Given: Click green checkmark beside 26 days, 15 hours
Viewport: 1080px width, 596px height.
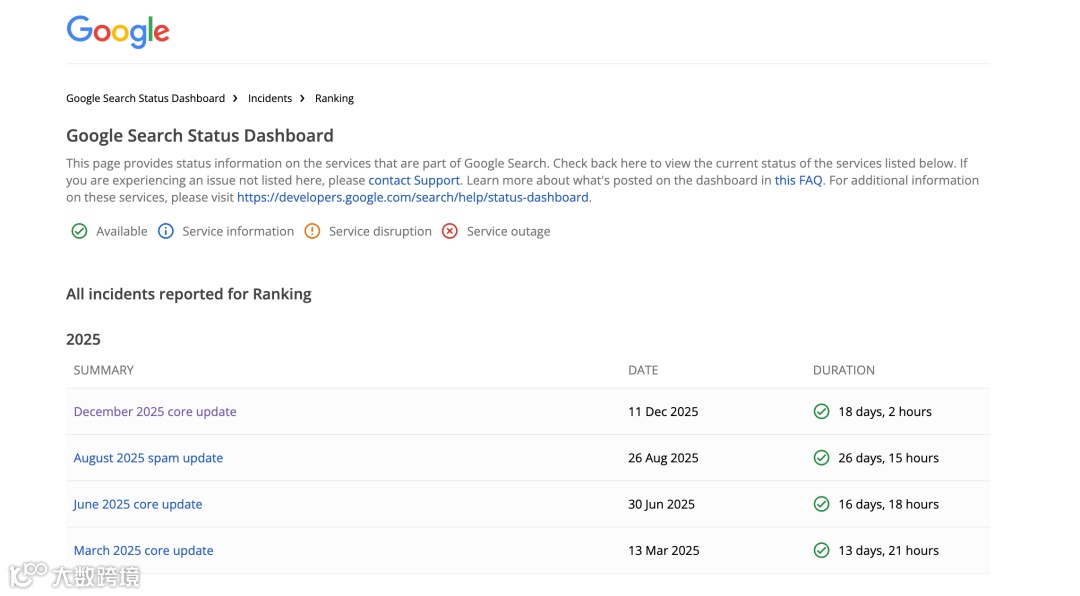Looking at the screenshot, I should click(822, 458).
